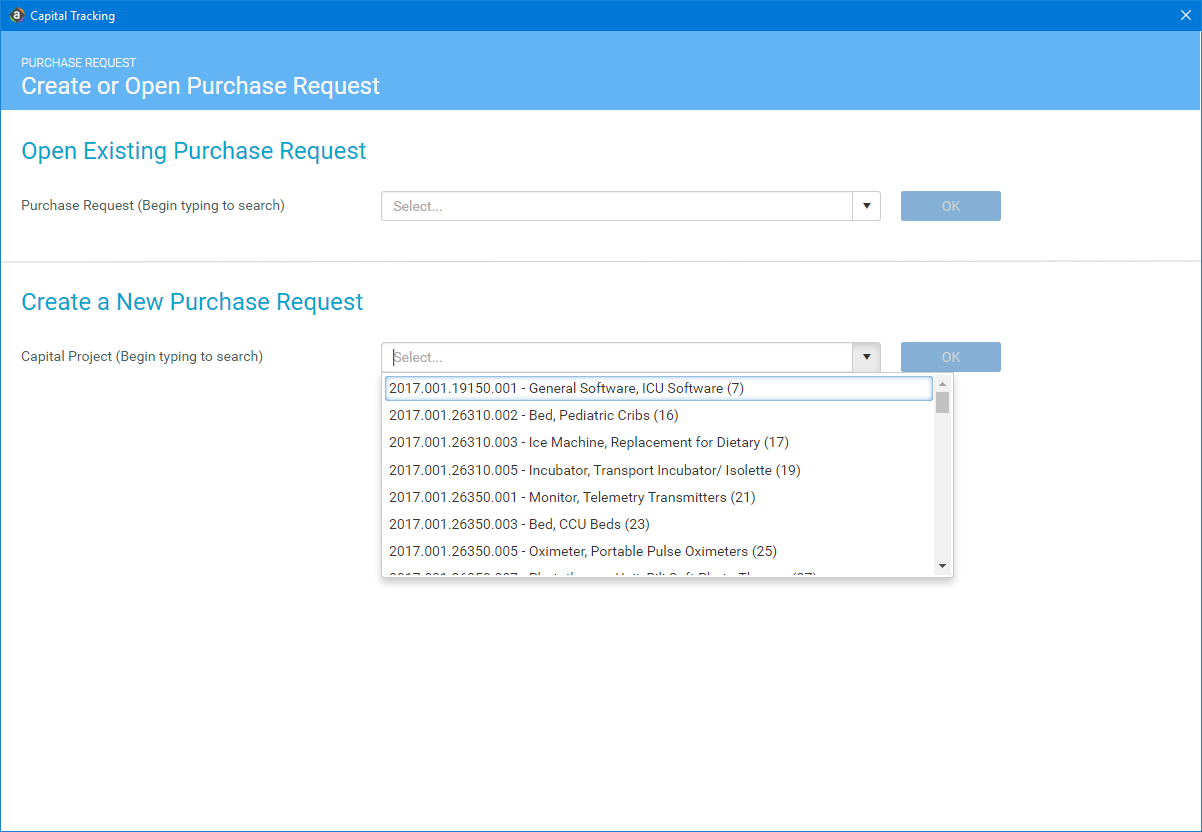Select the Ice Machine, Replacement for Dietary project
Image resolution: width=1202 pixels, height=832 pixels.
tap(589, 442)
